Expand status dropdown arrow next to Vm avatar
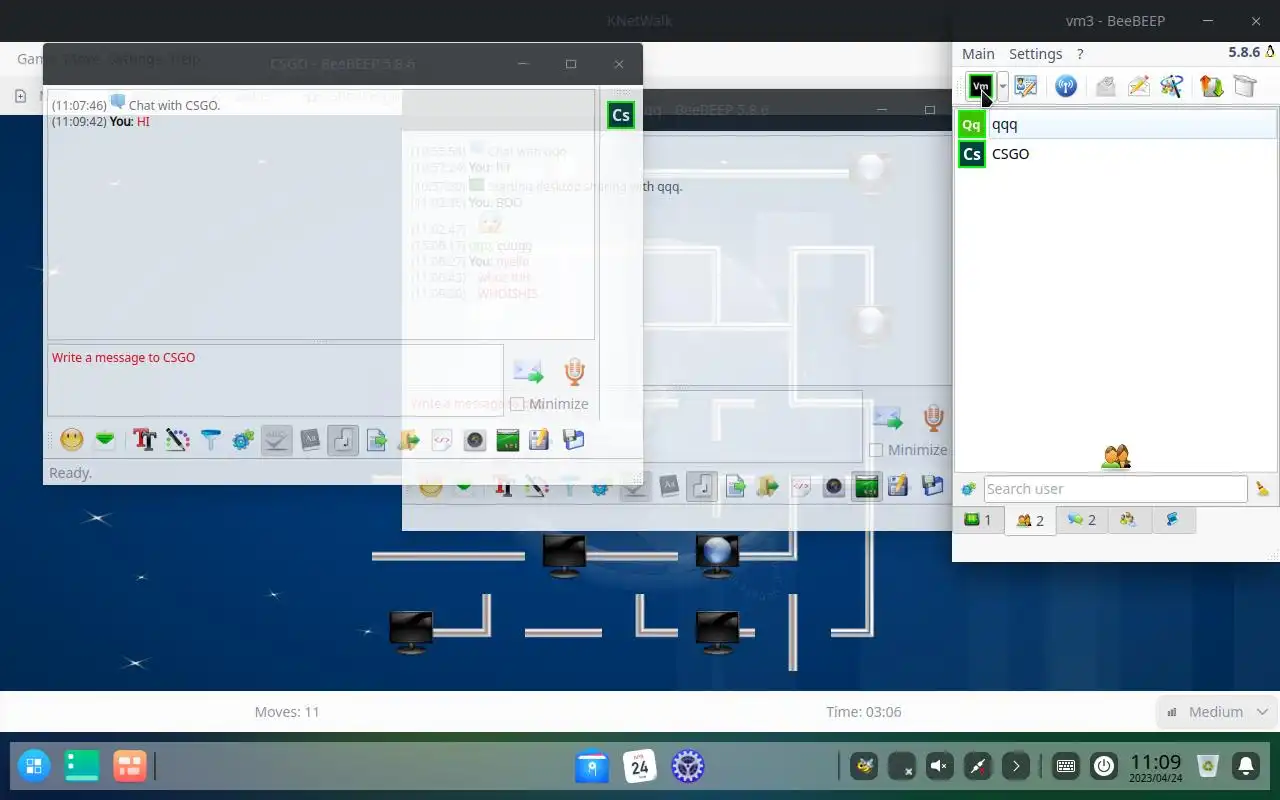This screenshot has height=800, width=1280. coord(1002,87)
